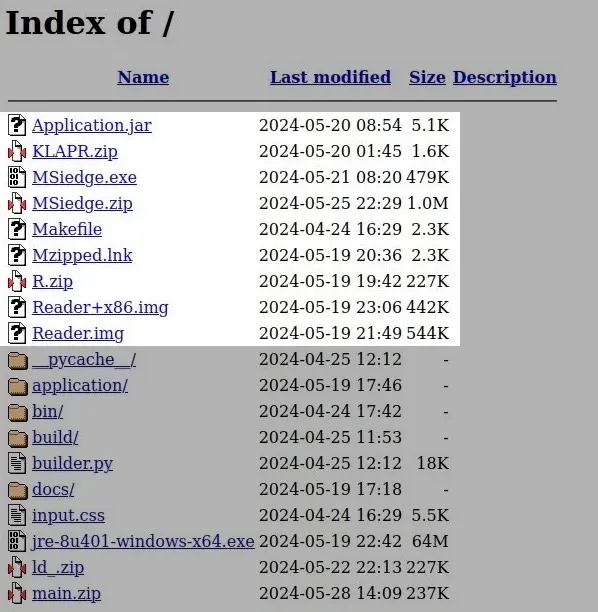Download the Application.jar file link

coord(92,125)
